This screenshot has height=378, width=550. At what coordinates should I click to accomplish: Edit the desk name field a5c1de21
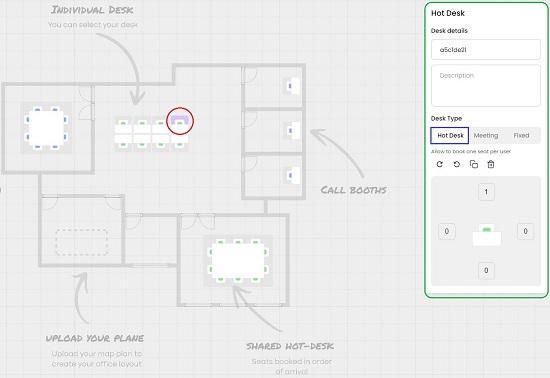(486, 49)
